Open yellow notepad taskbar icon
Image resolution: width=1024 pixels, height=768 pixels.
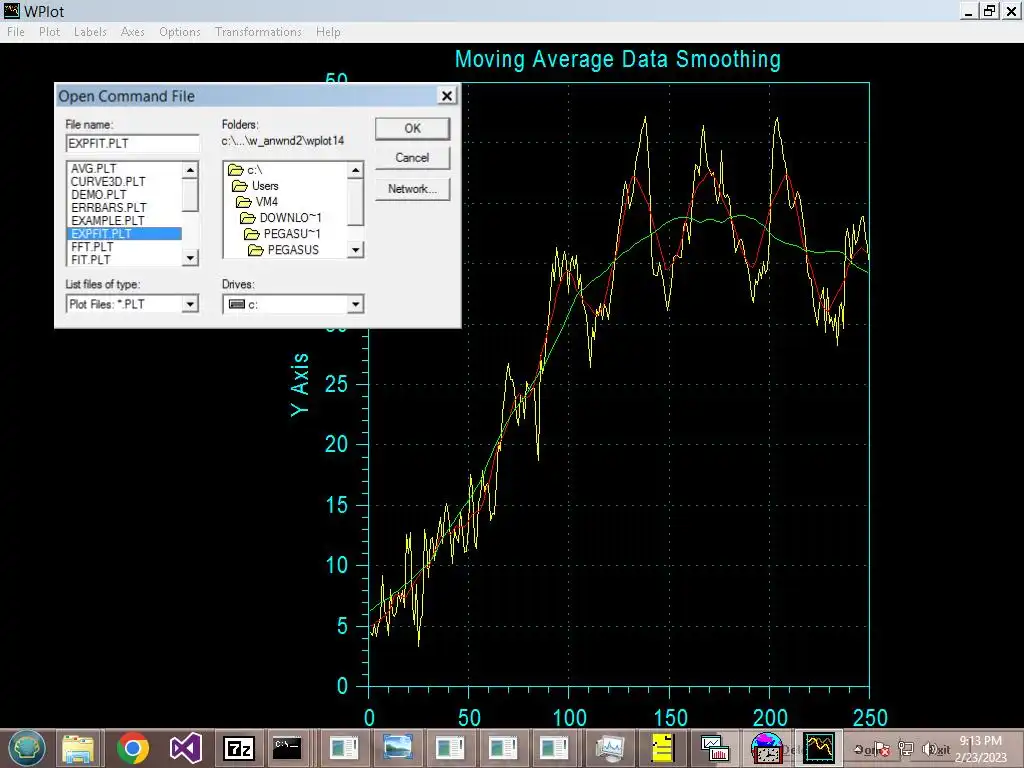[662, 748]
